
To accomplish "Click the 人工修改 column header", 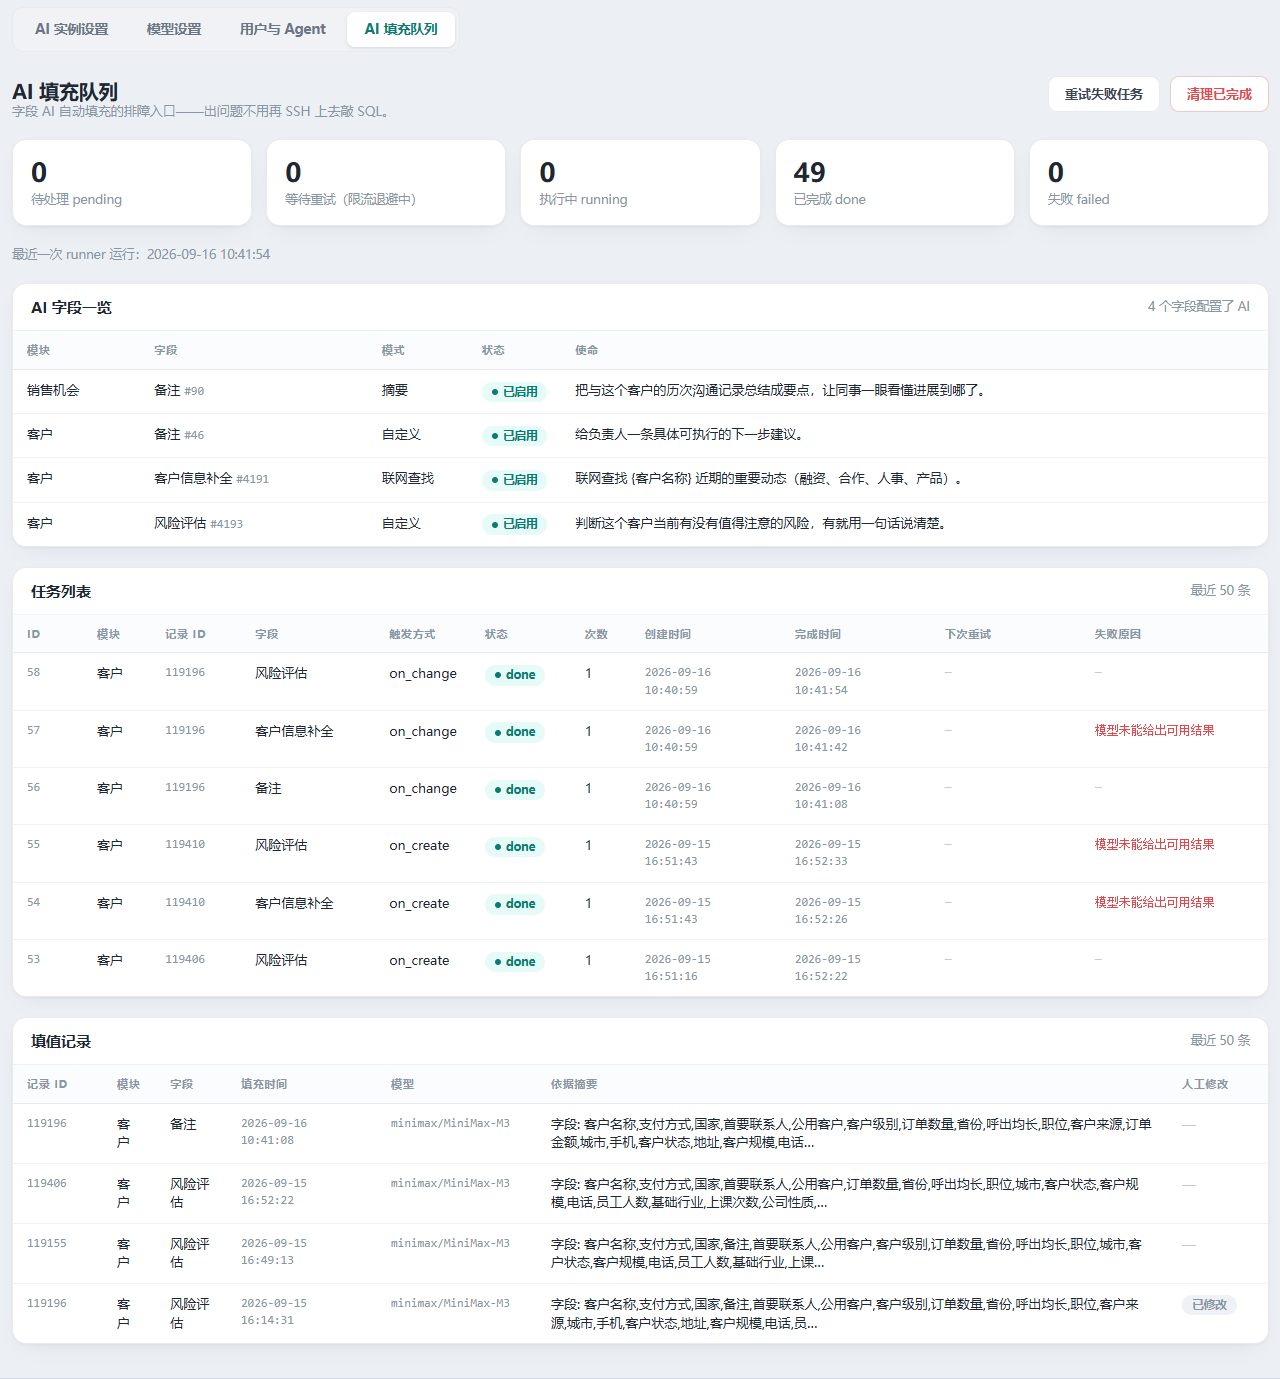I will click(x=1205, y=1084).
